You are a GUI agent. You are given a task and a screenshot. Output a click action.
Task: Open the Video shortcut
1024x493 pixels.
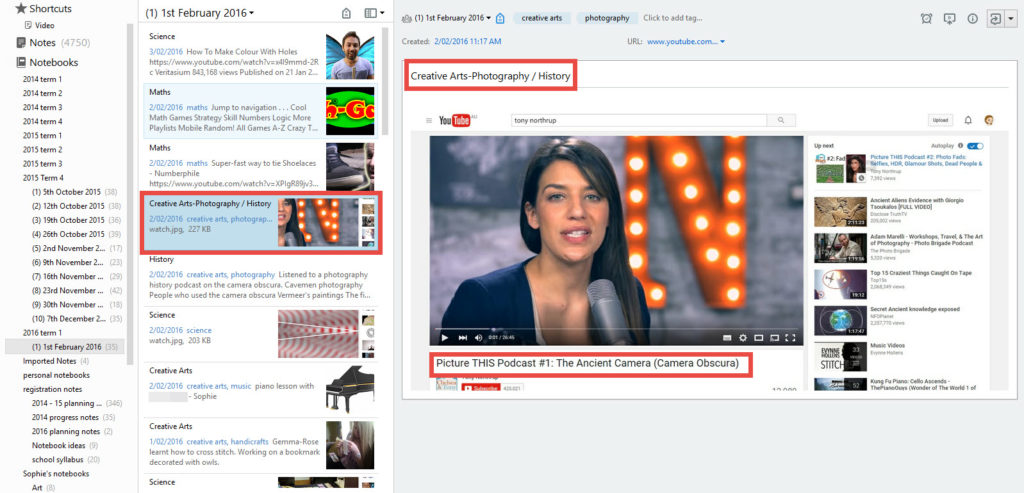click(x=44, y=24)
